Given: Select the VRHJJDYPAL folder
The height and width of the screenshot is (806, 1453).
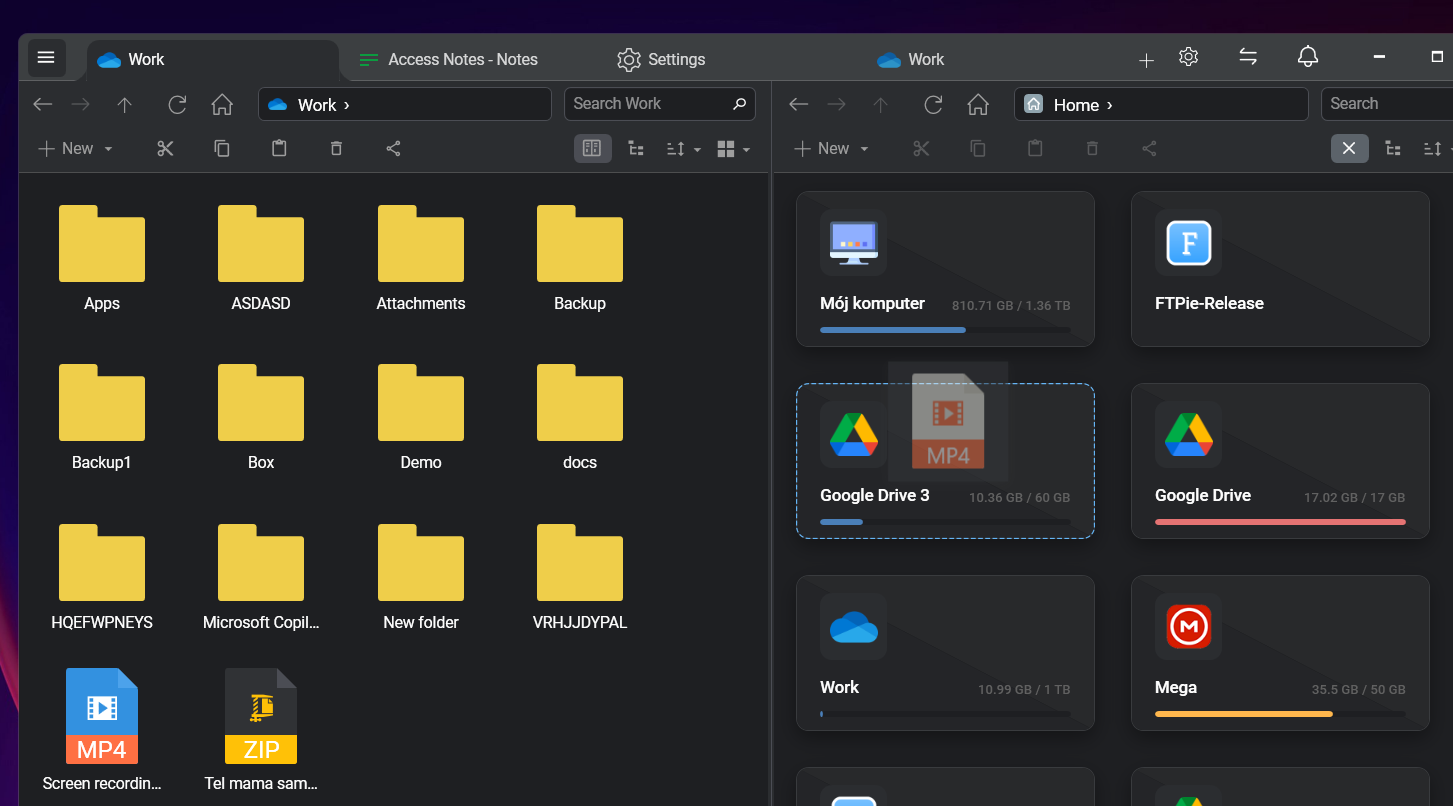Looking at the screenshot, I should tap(580, 577).
